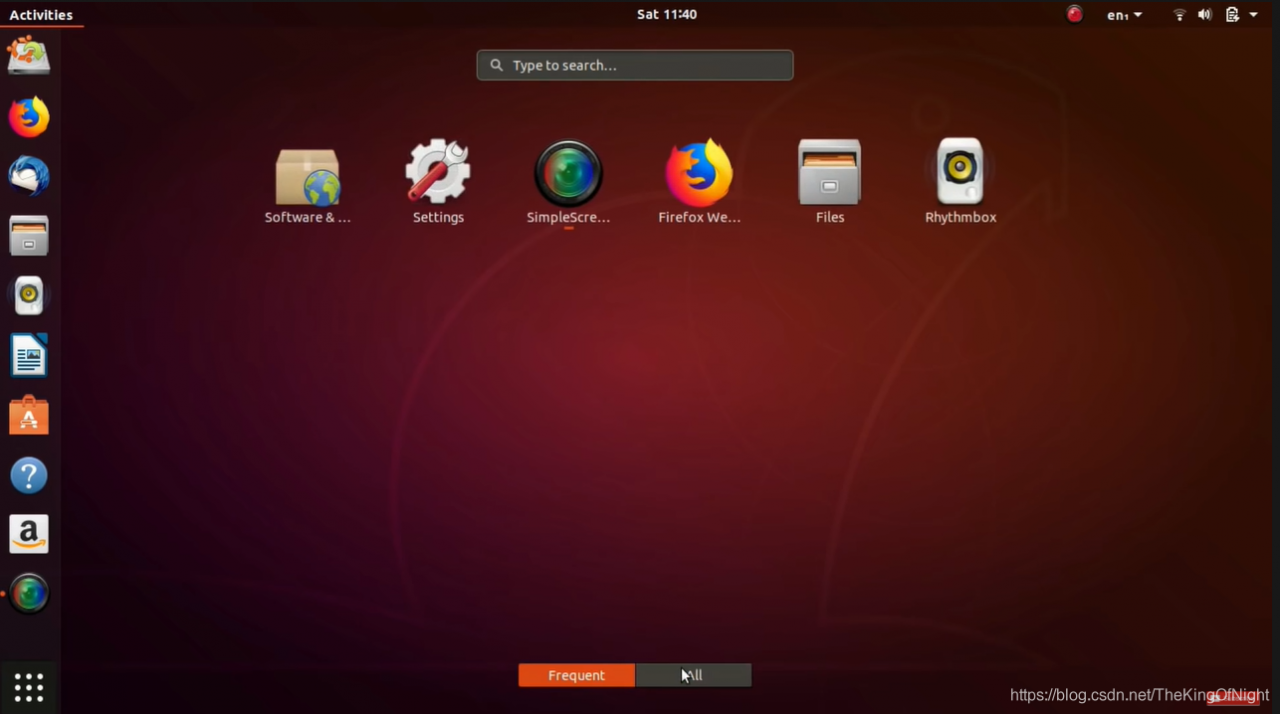Select the Frequent tab
This screenshot has width=1280, height=714.
point(576,675)
